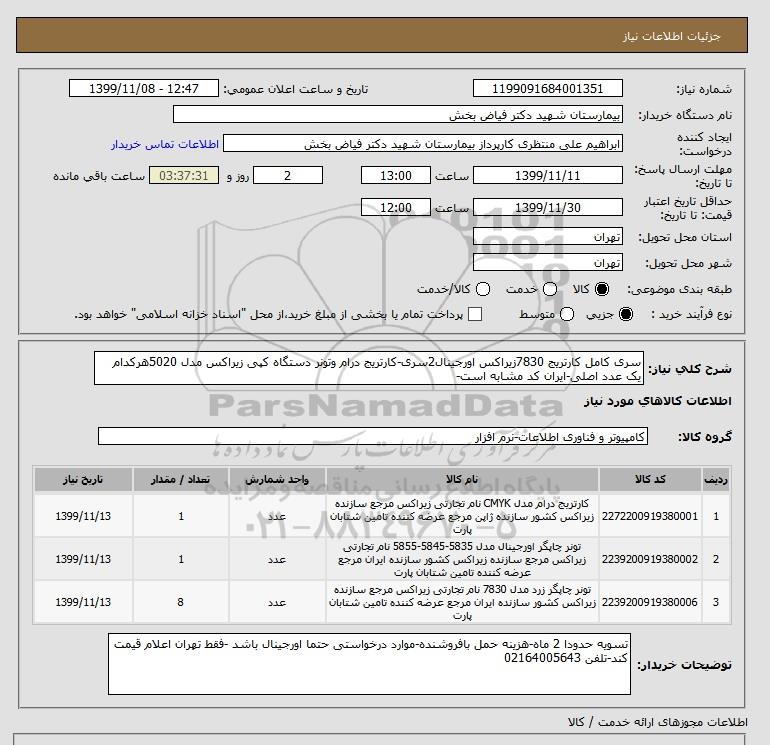Viewport: 770px width, 745px height.
Task: Click original toner 5835-5845-5855 item name
Action: (x=462, y=559)
